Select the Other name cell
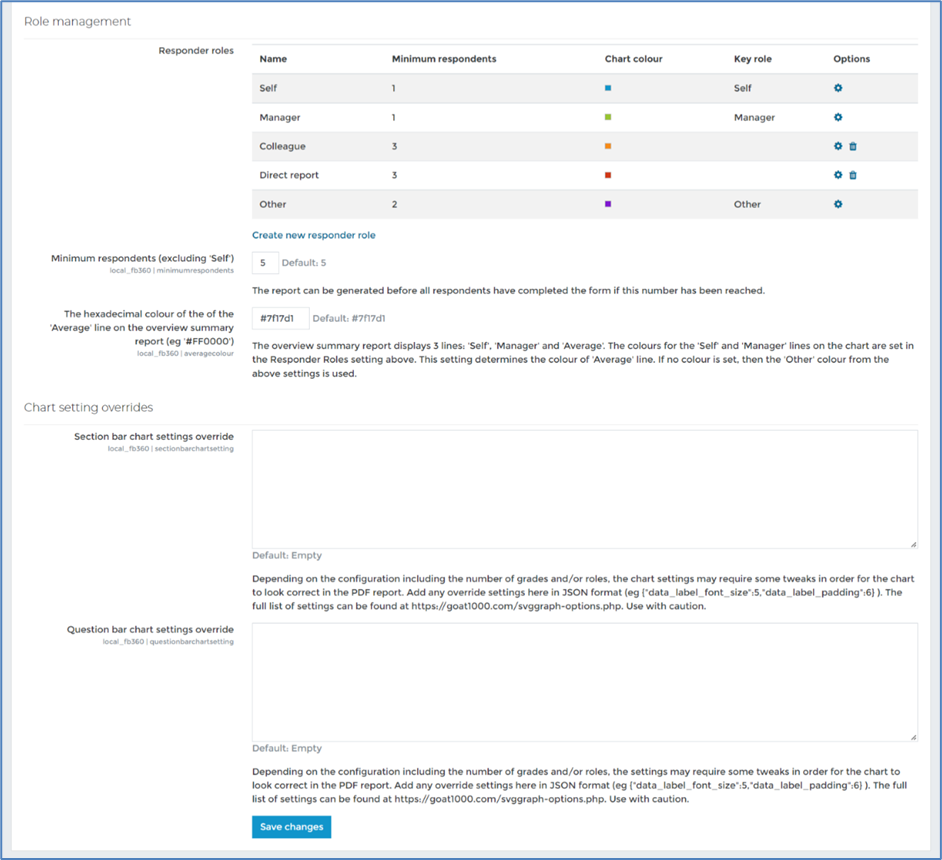The image size is (942, 860). pyautogui.click(x=273, y=204)
